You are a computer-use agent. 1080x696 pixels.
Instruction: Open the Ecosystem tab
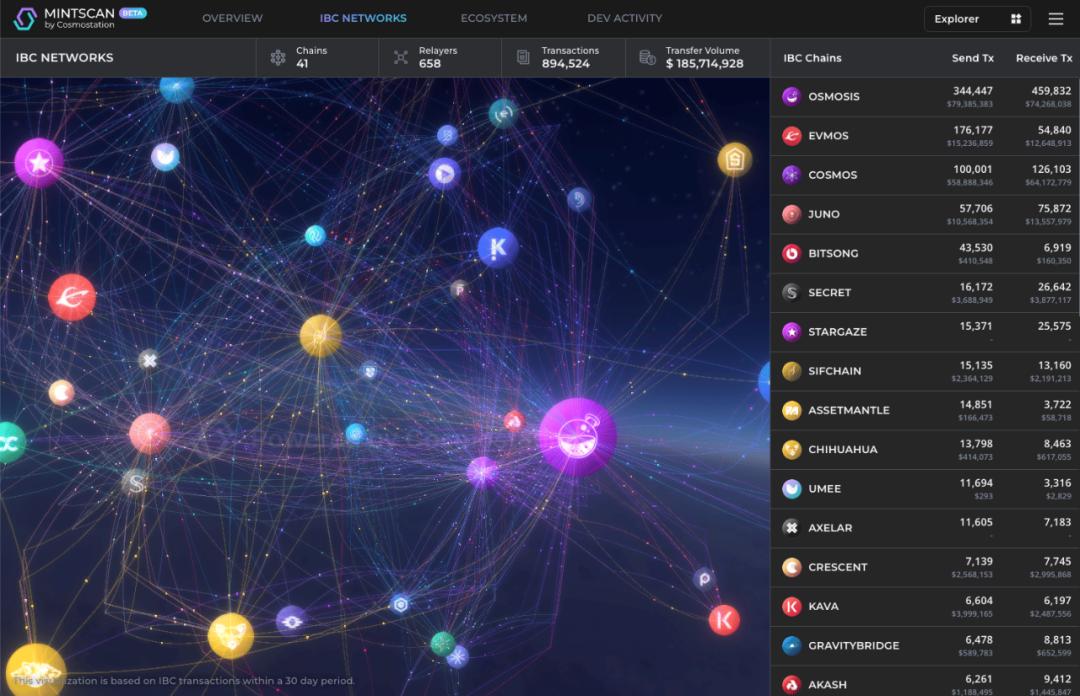coord(494,19)
